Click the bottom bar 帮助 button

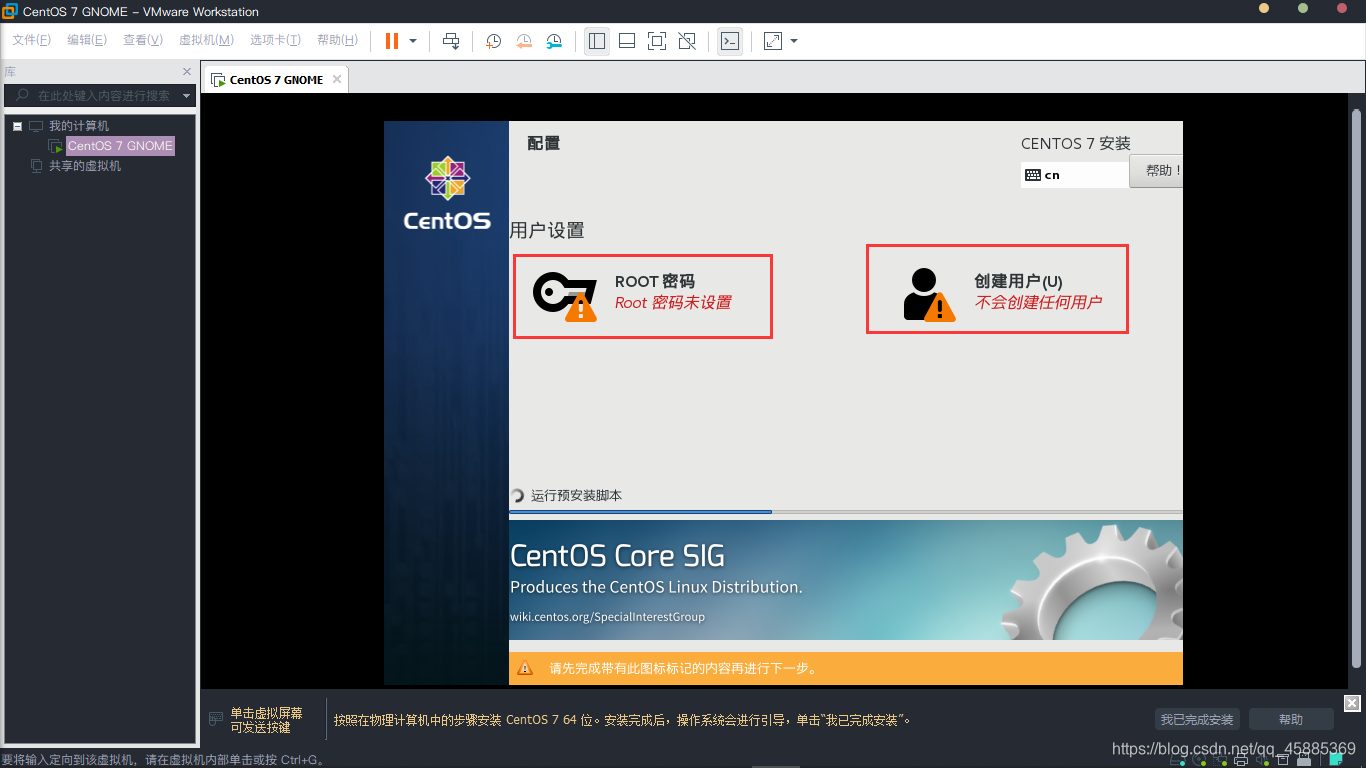click(1291, 720)
